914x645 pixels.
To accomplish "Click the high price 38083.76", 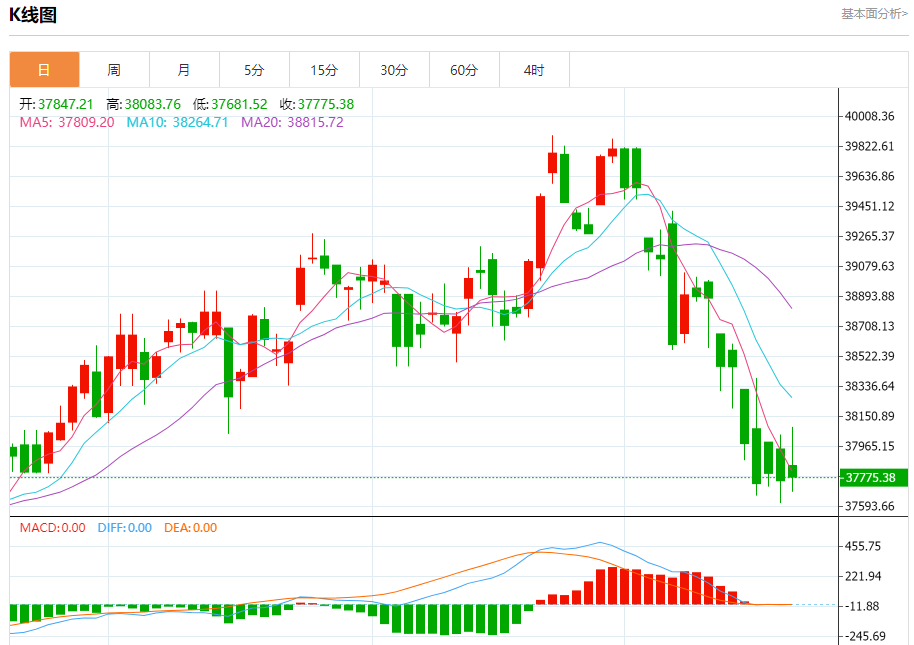I will point(153,104).
